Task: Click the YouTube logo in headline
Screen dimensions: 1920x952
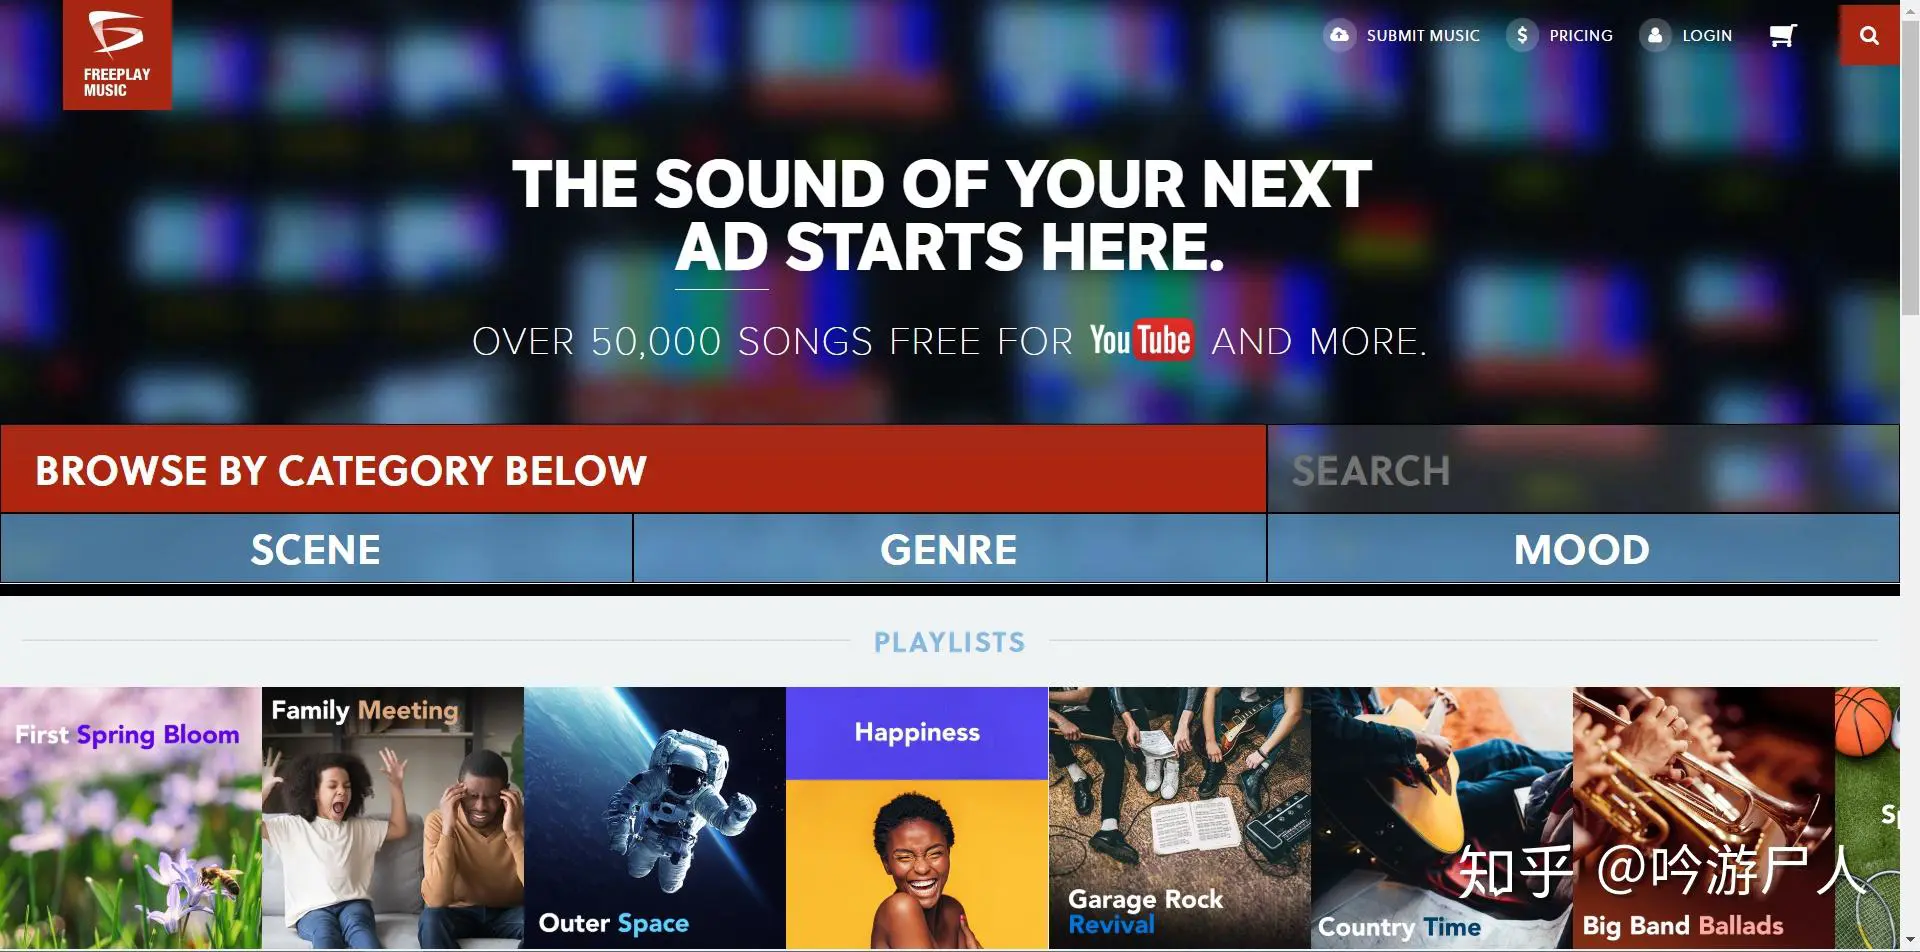Action: coord(1142,340)
